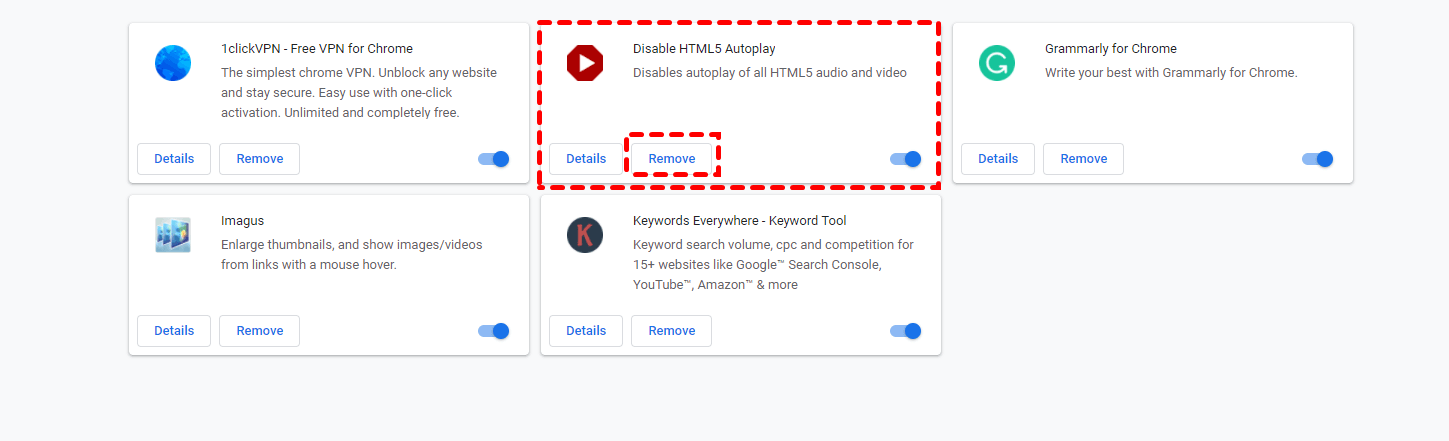Click the 1clickVPN globe icon
Screen dimensions: 1449x441
tap(172, 63)
